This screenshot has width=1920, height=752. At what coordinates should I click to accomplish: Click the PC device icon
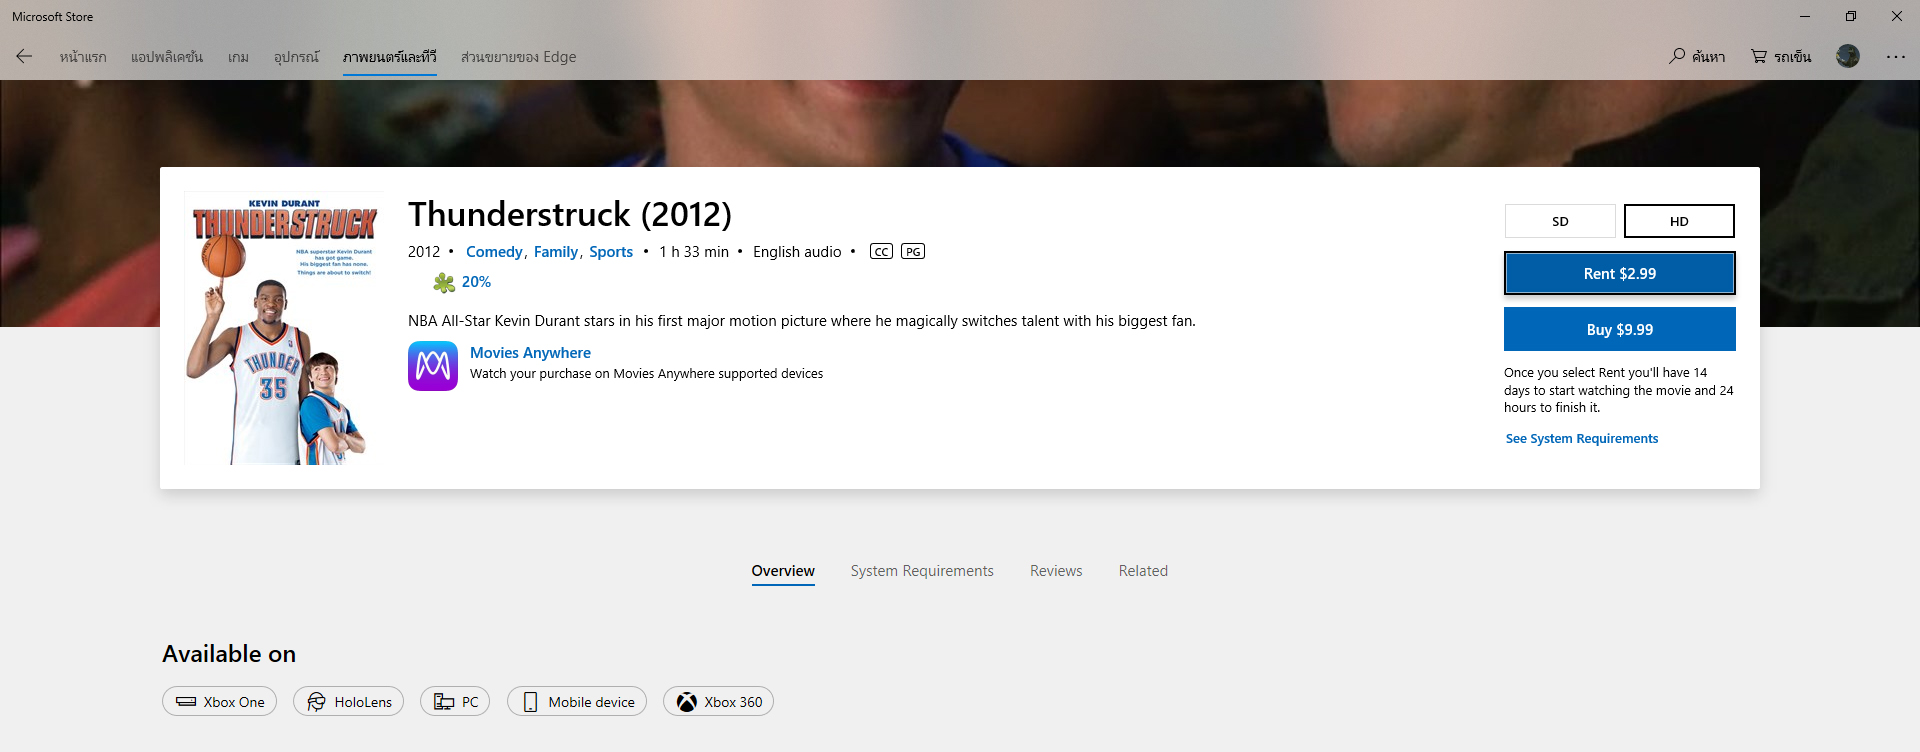(444, 702)
